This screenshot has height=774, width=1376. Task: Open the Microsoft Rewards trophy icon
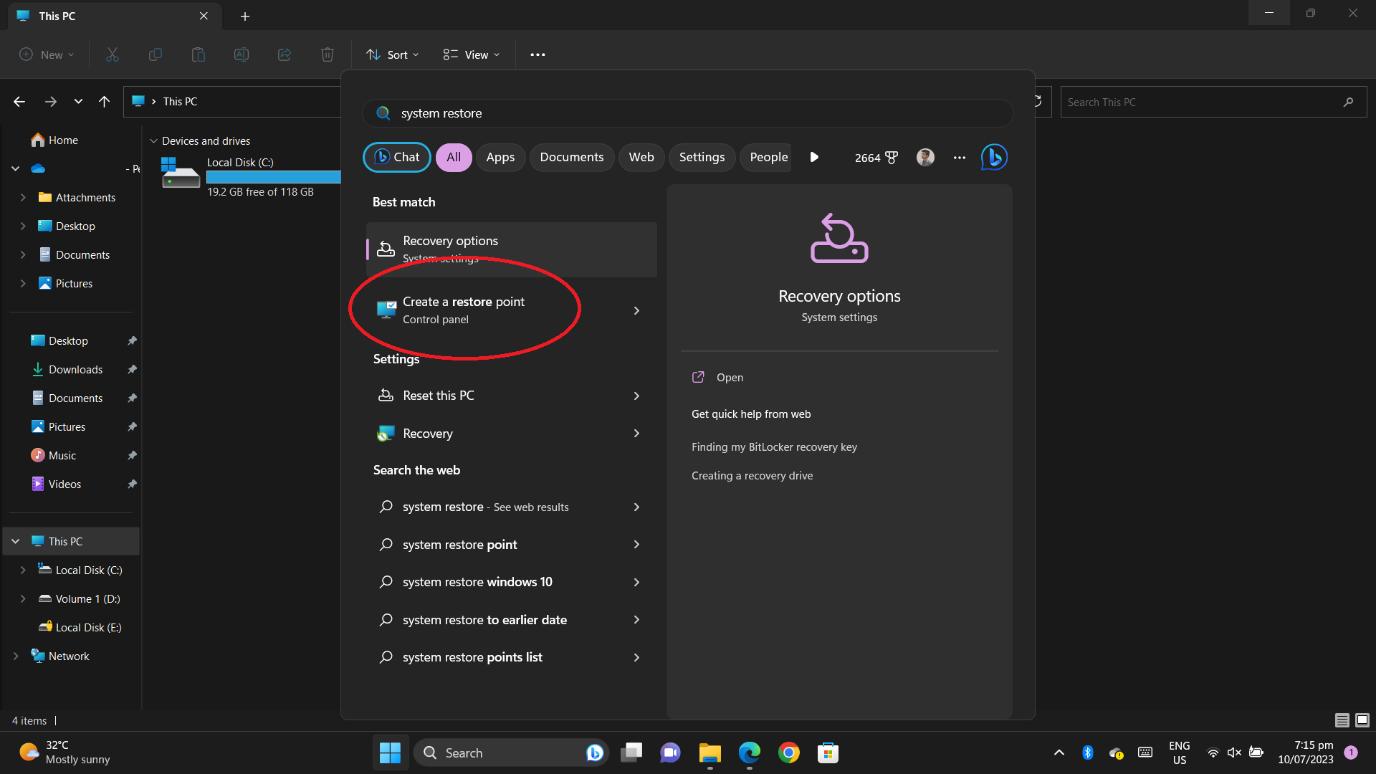click(890, 157)
